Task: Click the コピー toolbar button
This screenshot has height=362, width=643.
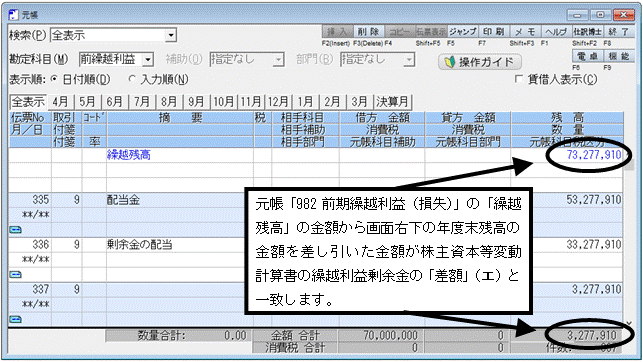Action: coord(399,32)
